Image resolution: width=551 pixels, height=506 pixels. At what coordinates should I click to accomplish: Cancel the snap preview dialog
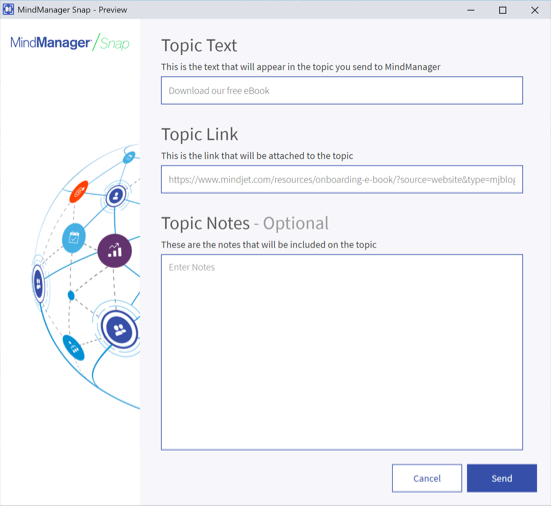pyautogui.click(x=427, y=478)
